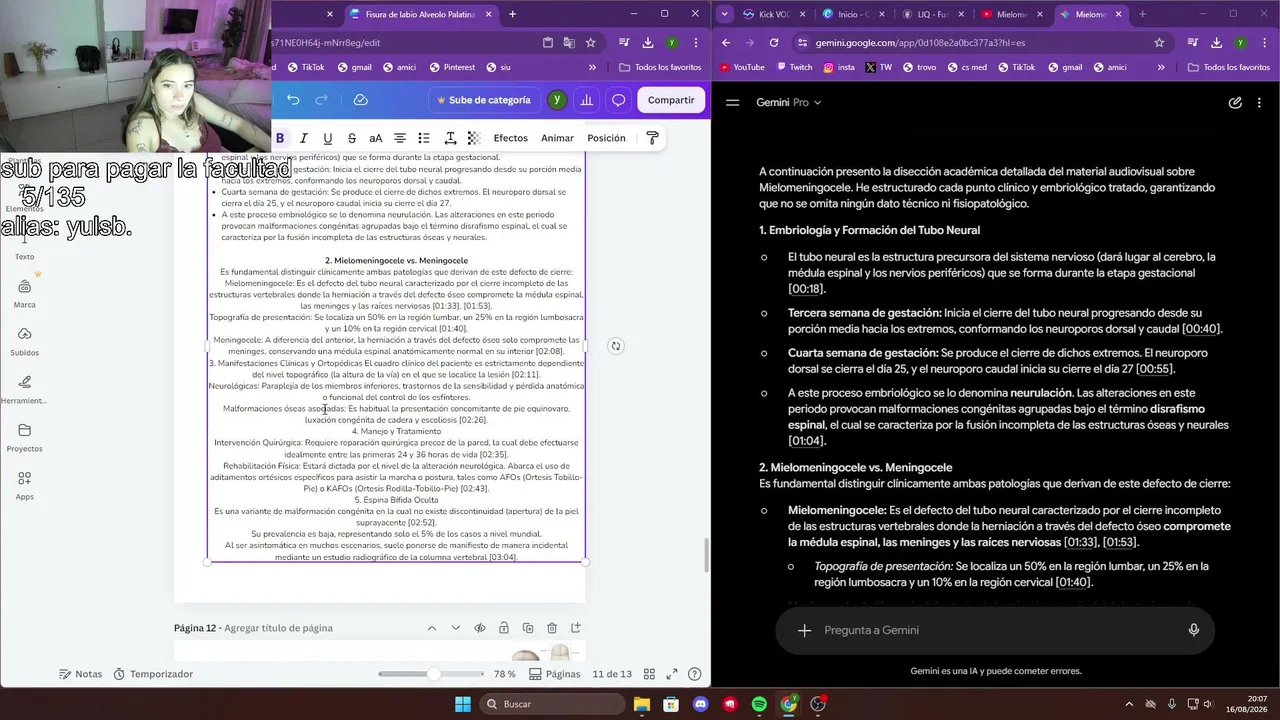Viewport: 1280px width, 720px height.
Task: Toggle italic text formatting
Action: pos(303,138)
